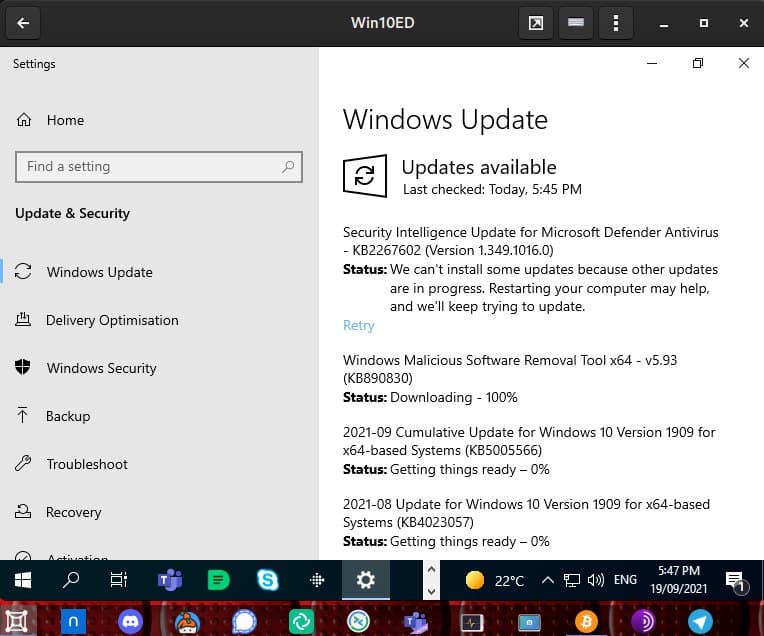Open the Element app on host taskbar
The image size is (764, 636).
coord(301,622)
